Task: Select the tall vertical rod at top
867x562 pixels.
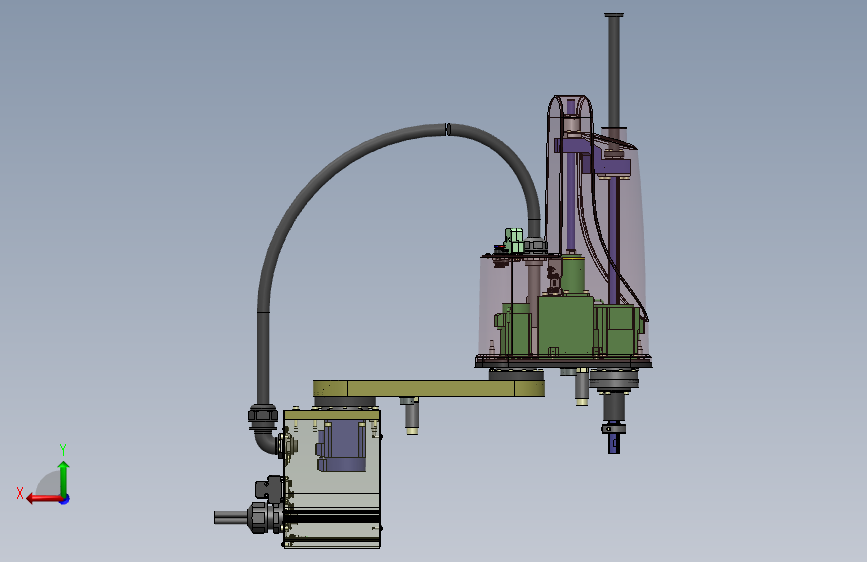Action: click(x=614, y=72)
